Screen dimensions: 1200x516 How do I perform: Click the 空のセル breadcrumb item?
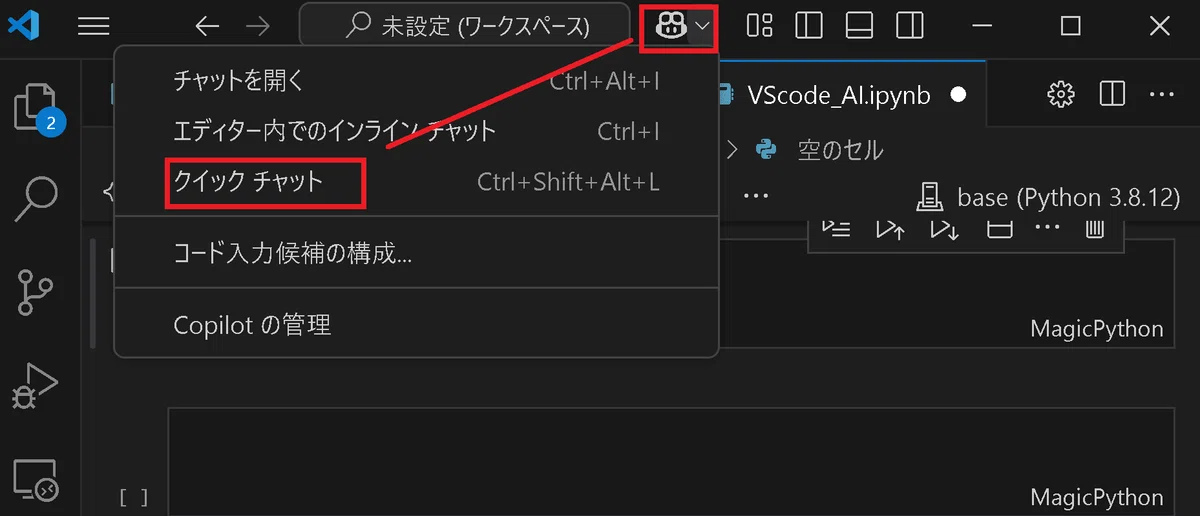(x=840, y=151)
